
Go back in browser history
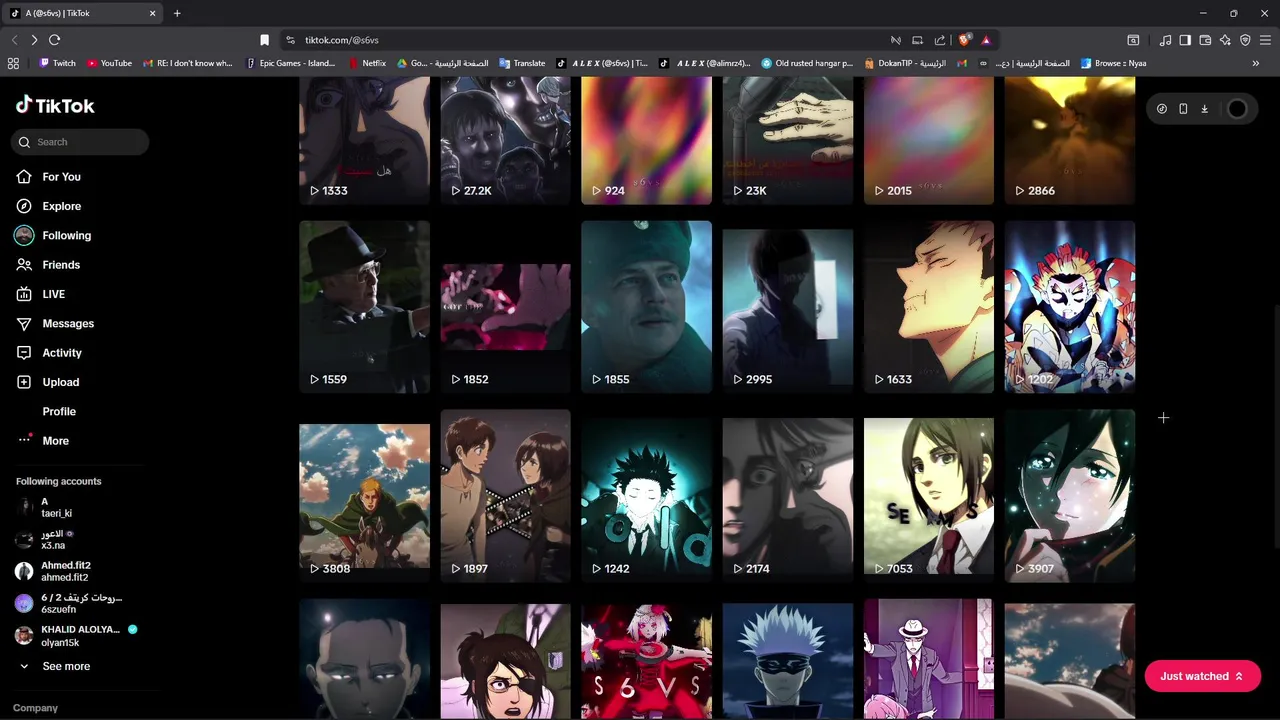click(x=14, y=40)
